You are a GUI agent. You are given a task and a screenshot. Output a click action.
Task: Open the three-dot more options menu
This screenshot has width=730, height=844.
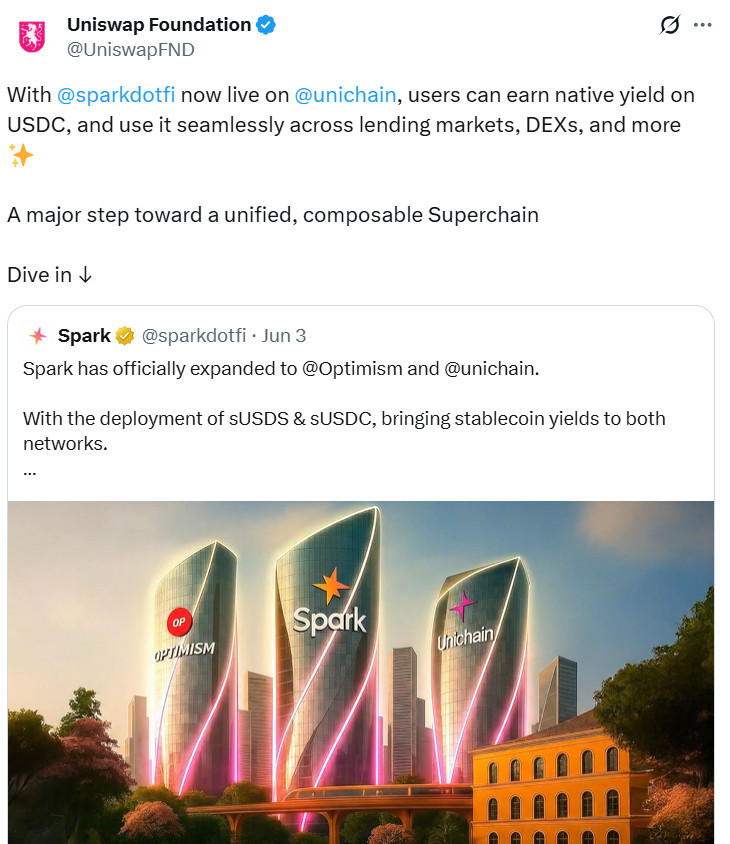(x=703, y=25)
